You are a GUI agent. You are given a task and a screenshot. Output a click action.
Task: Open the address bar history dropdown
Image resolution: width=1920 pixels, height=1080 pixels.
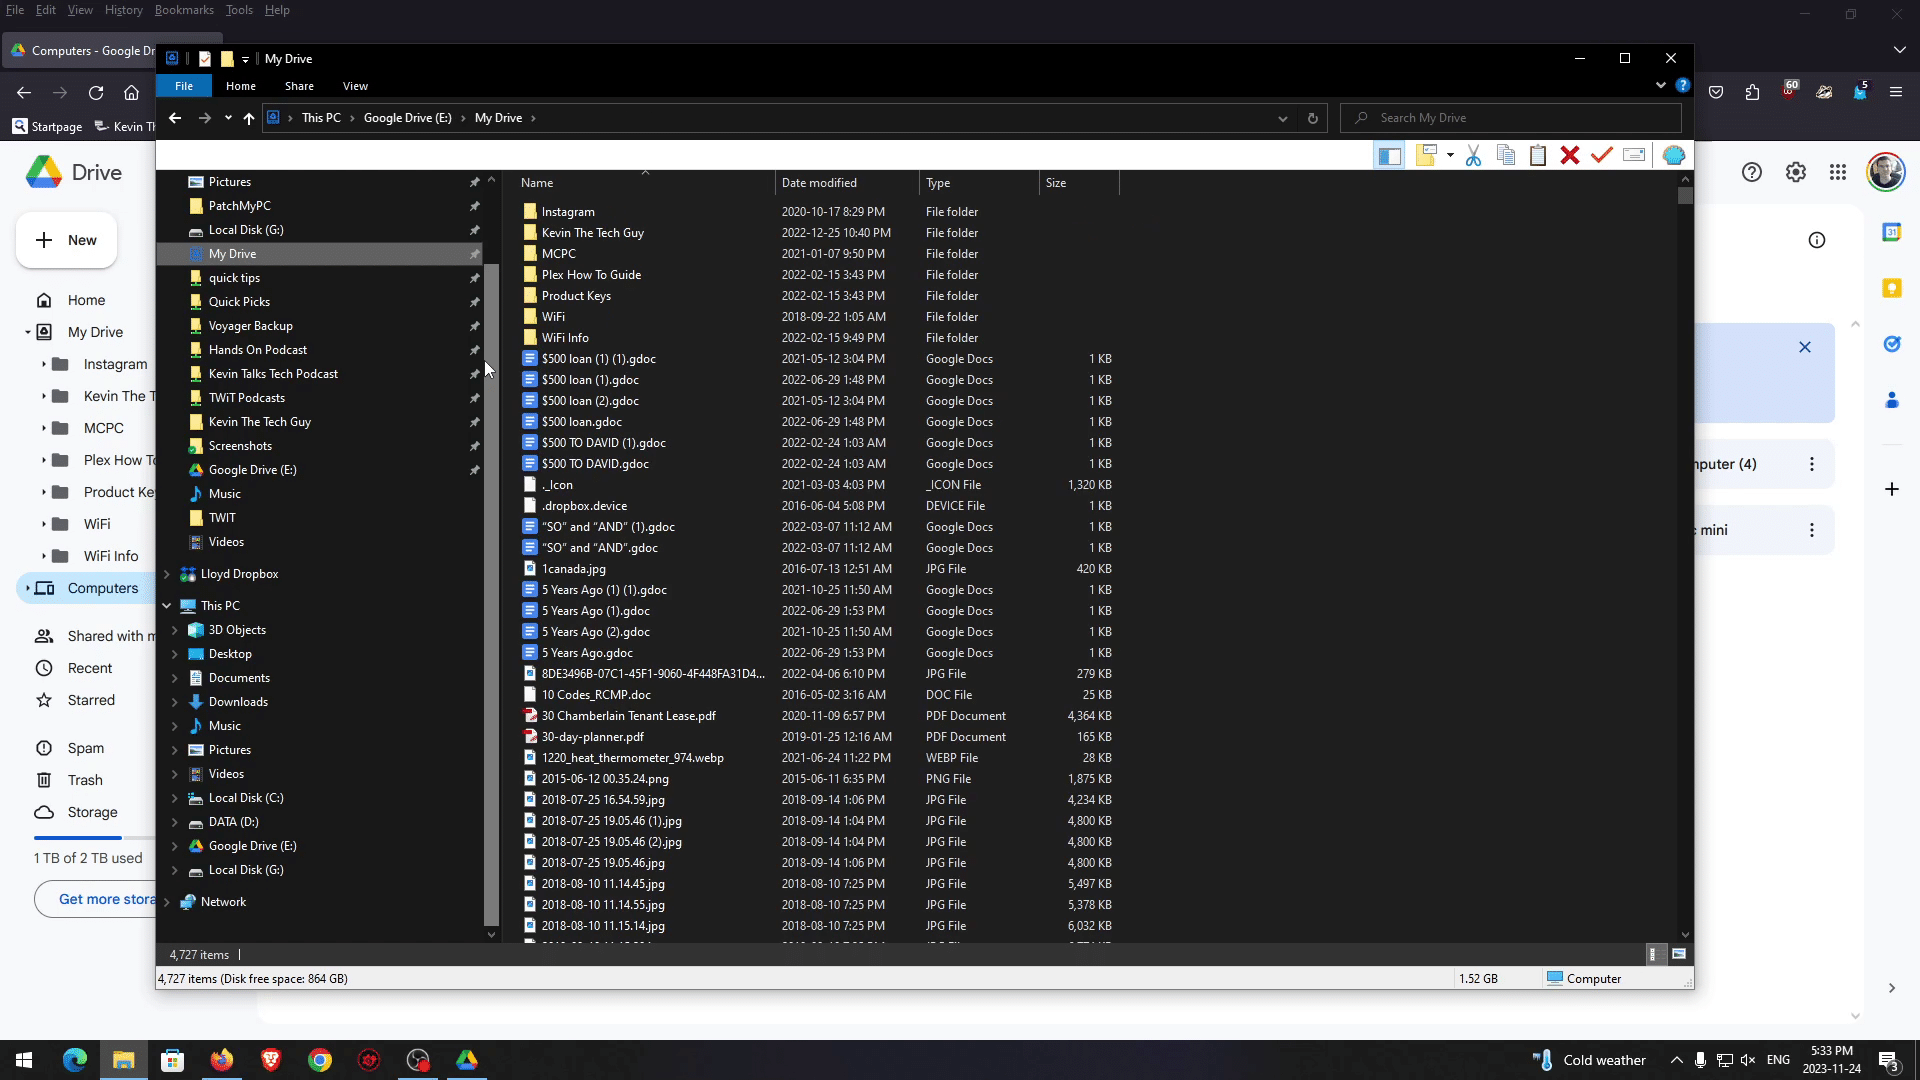pyautogui.click(x=1282, y=118)
